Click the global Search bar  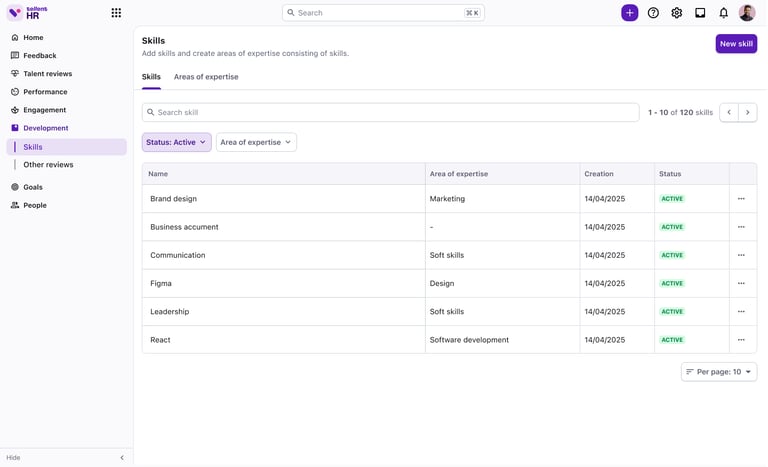[x=383, y=13]
